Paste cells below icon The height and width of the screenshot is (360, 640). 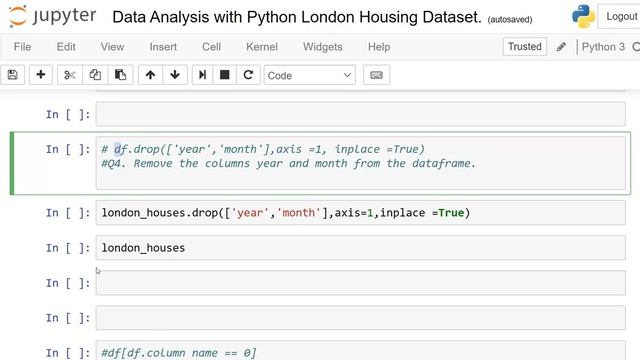tap(120, 75)
